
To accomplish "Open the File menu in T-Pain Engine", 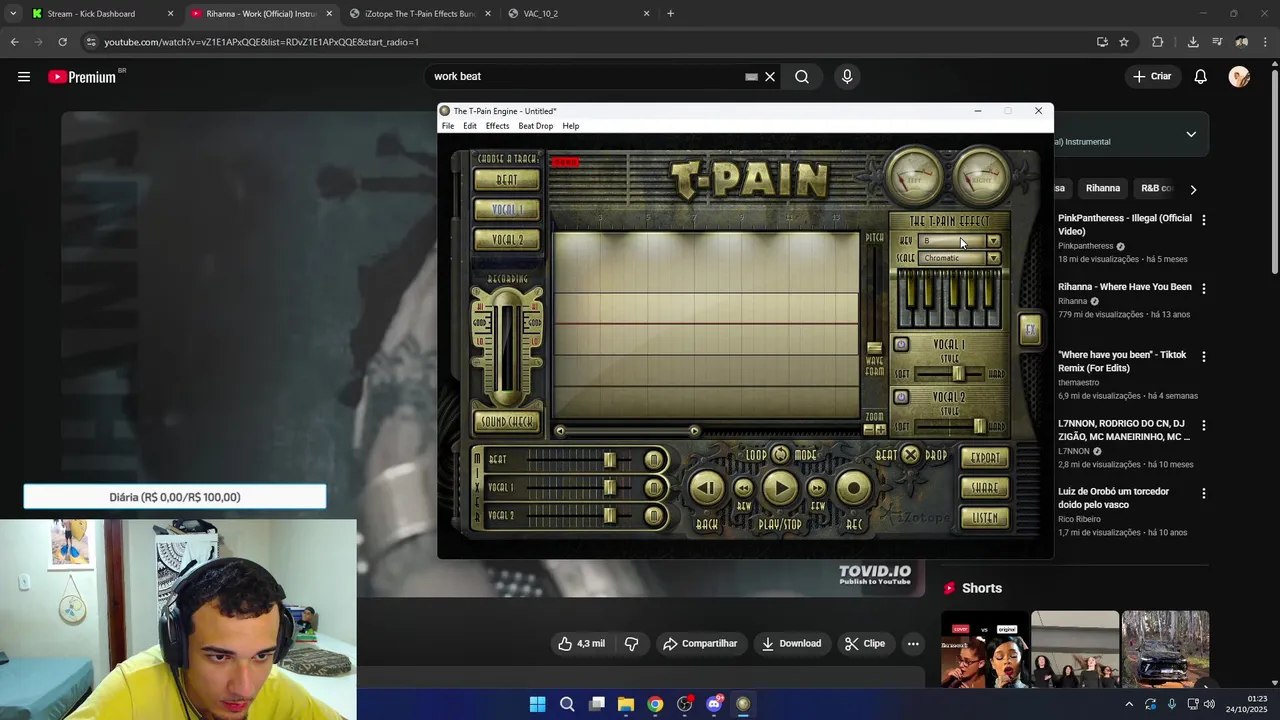I will click(x=448, y=126).
